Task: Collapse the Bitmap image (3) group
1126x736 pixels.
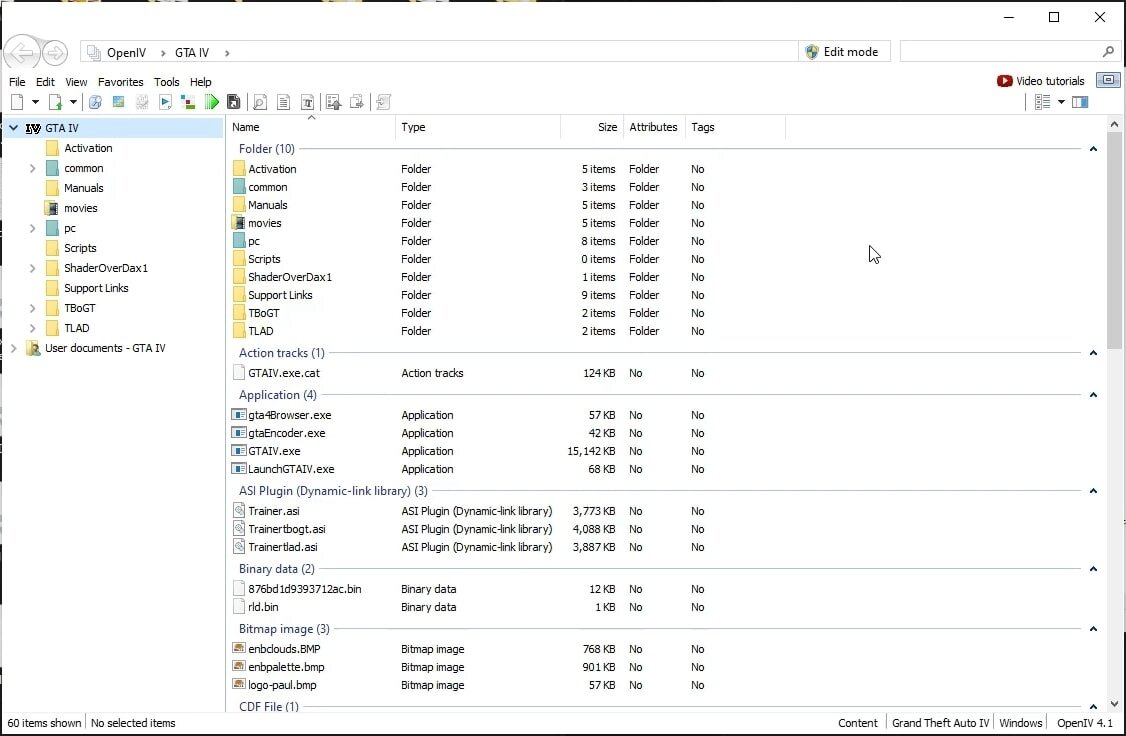Action: coord(1093,629)
